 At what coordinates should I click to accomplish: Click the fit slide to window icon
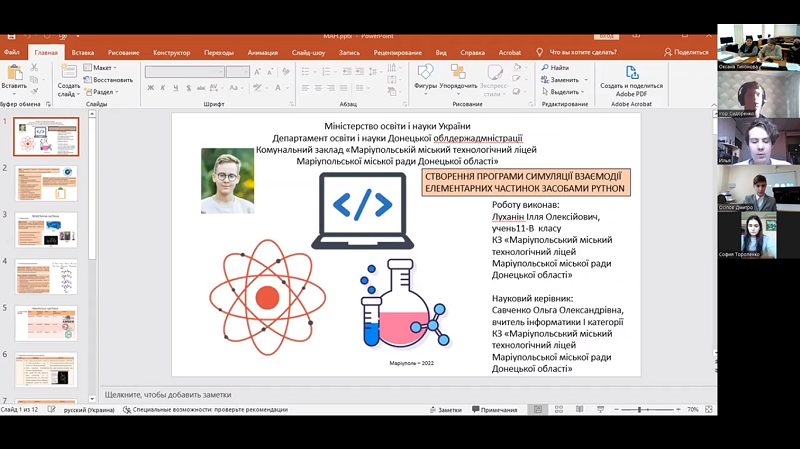tap(709, 409)
